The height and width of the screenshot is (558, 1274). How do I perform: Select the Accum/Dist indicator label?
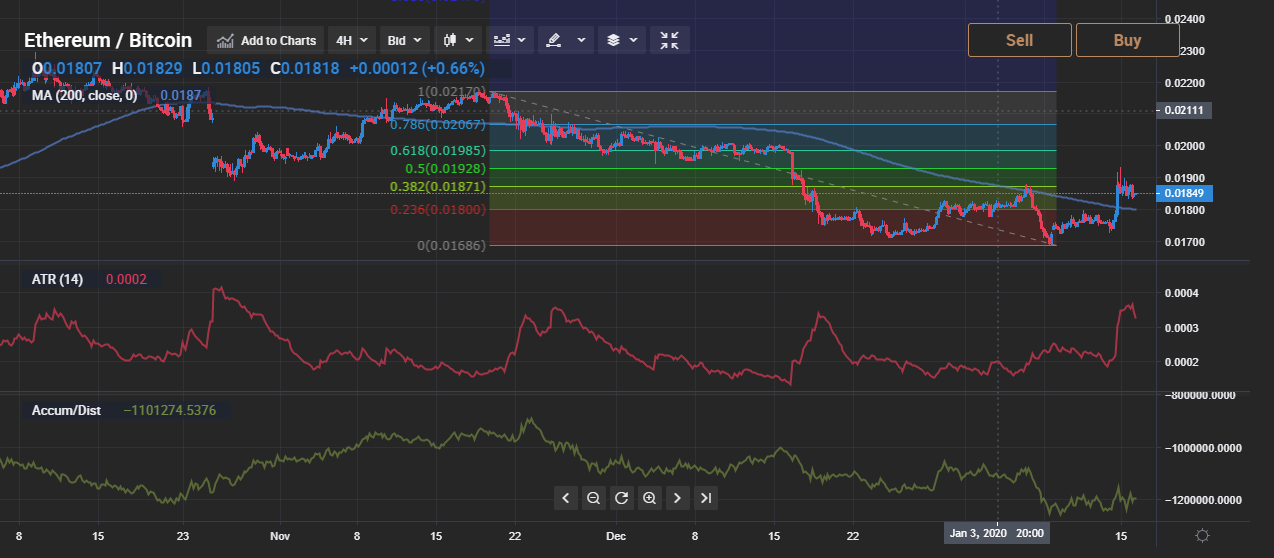66,410
